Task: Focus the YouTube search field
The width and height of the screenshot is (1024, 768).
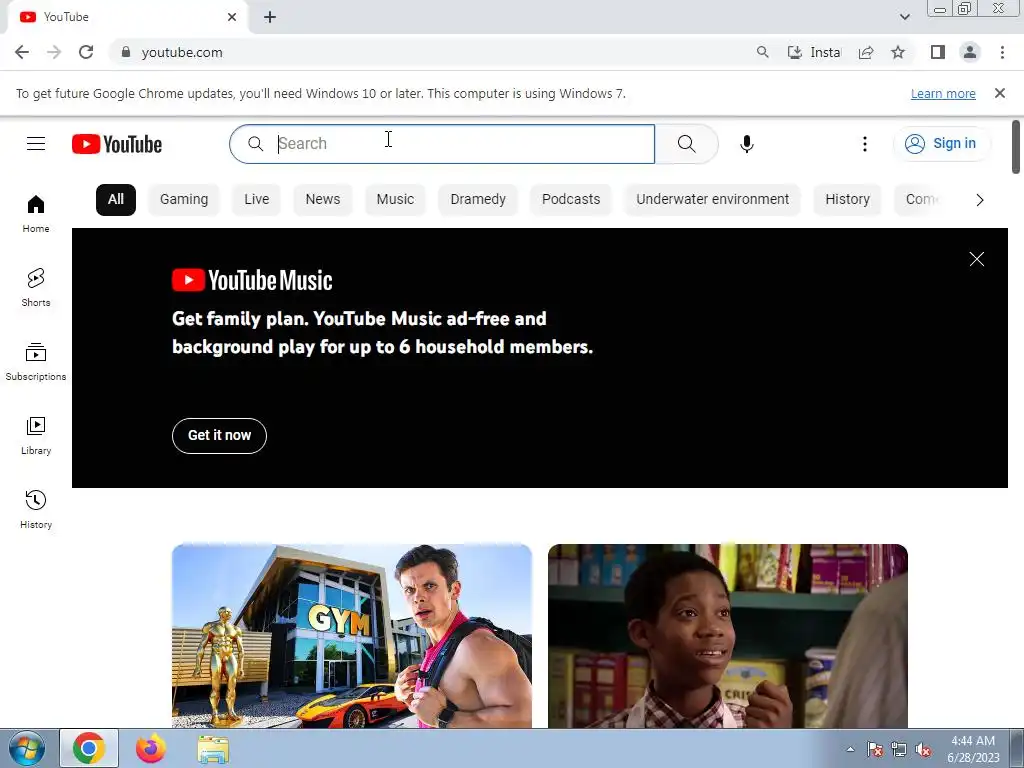Action: (x=442, y=144)
